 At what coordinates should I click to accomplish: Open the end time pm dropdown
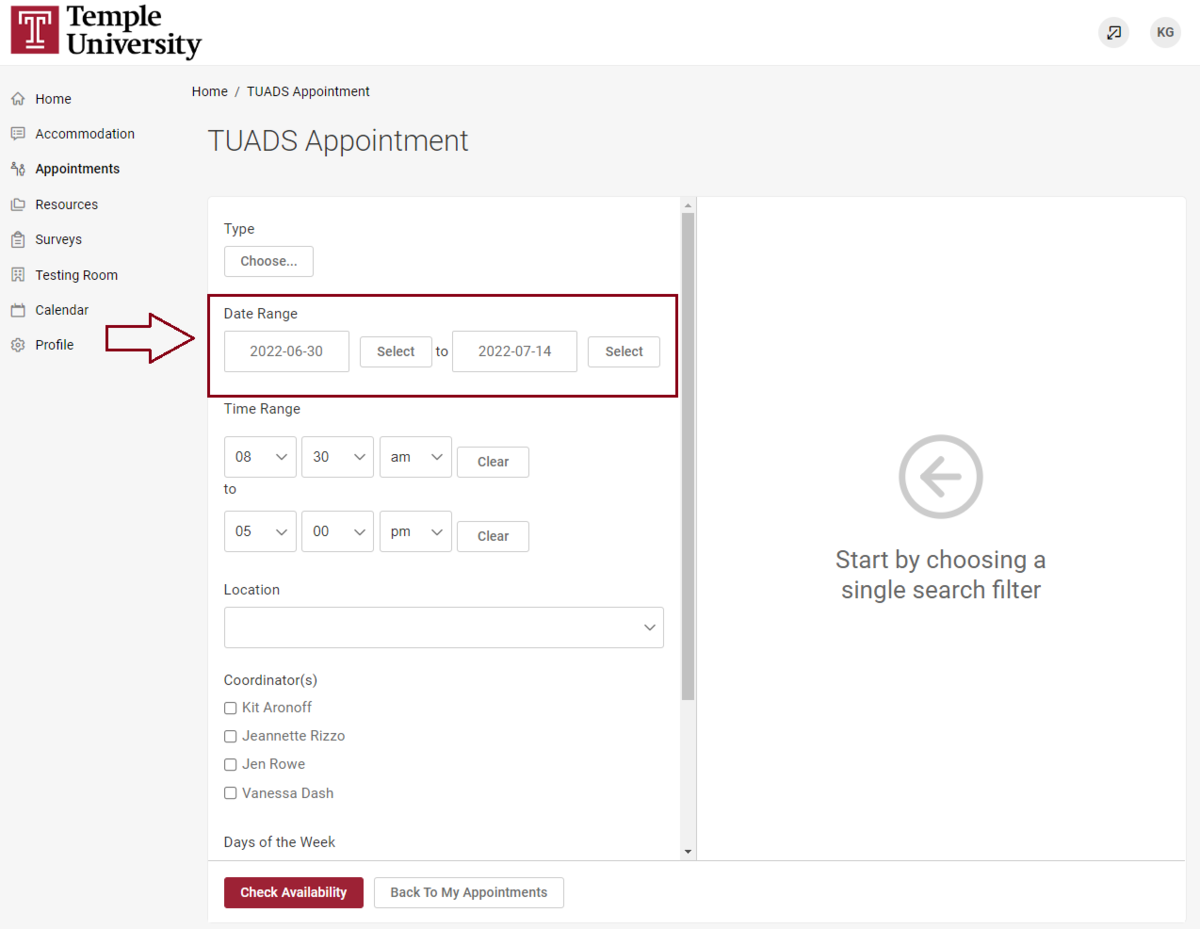415,532
